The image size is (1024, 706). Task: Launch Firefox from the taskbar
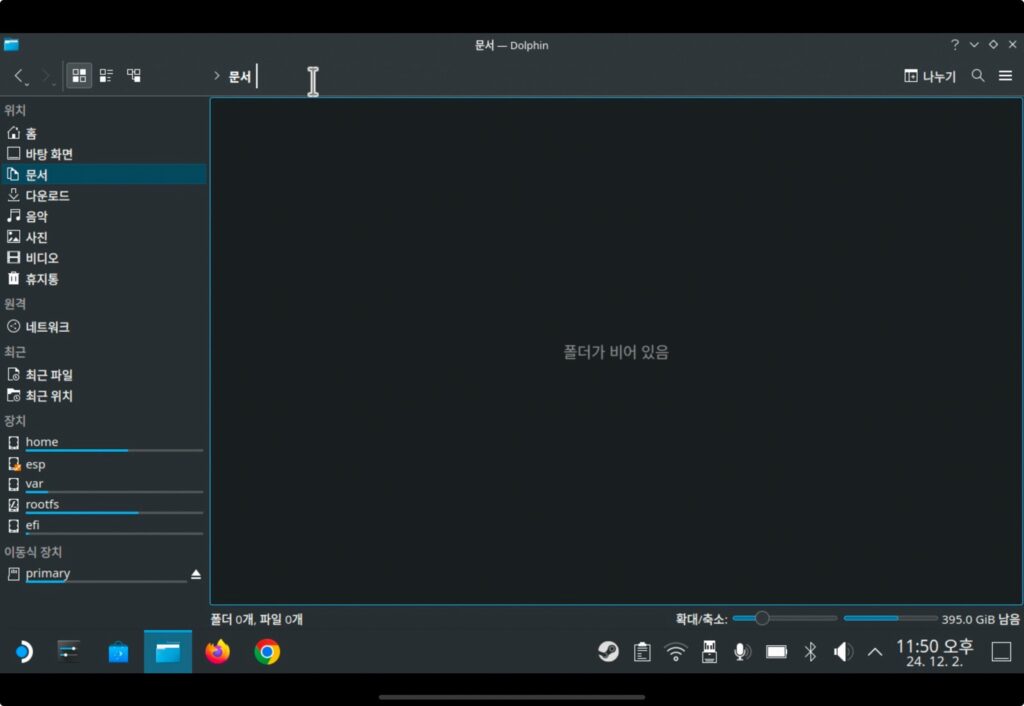217,652
